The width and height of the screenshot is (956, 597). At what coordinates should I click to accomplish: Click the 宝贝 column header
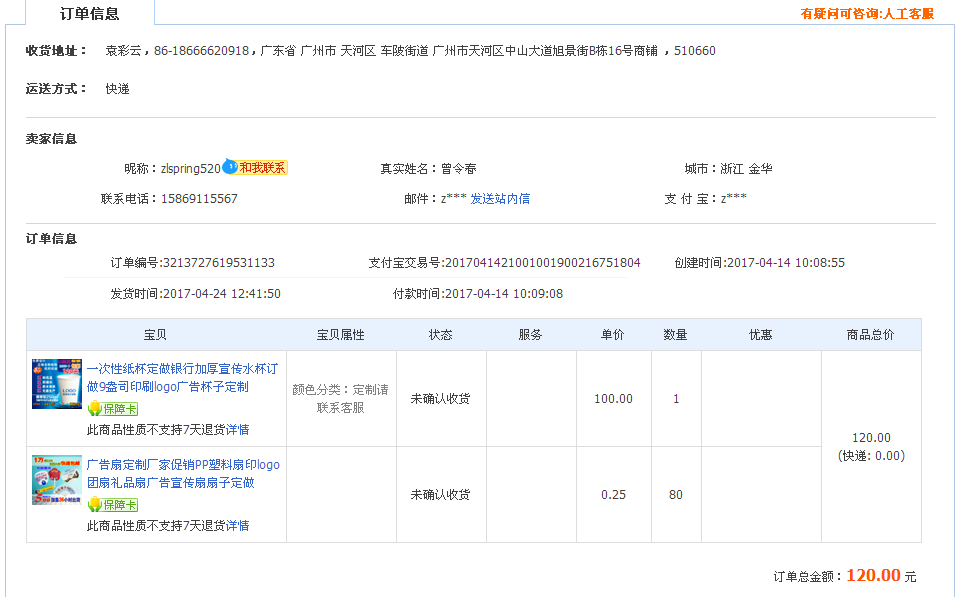[x=156, y=335]
